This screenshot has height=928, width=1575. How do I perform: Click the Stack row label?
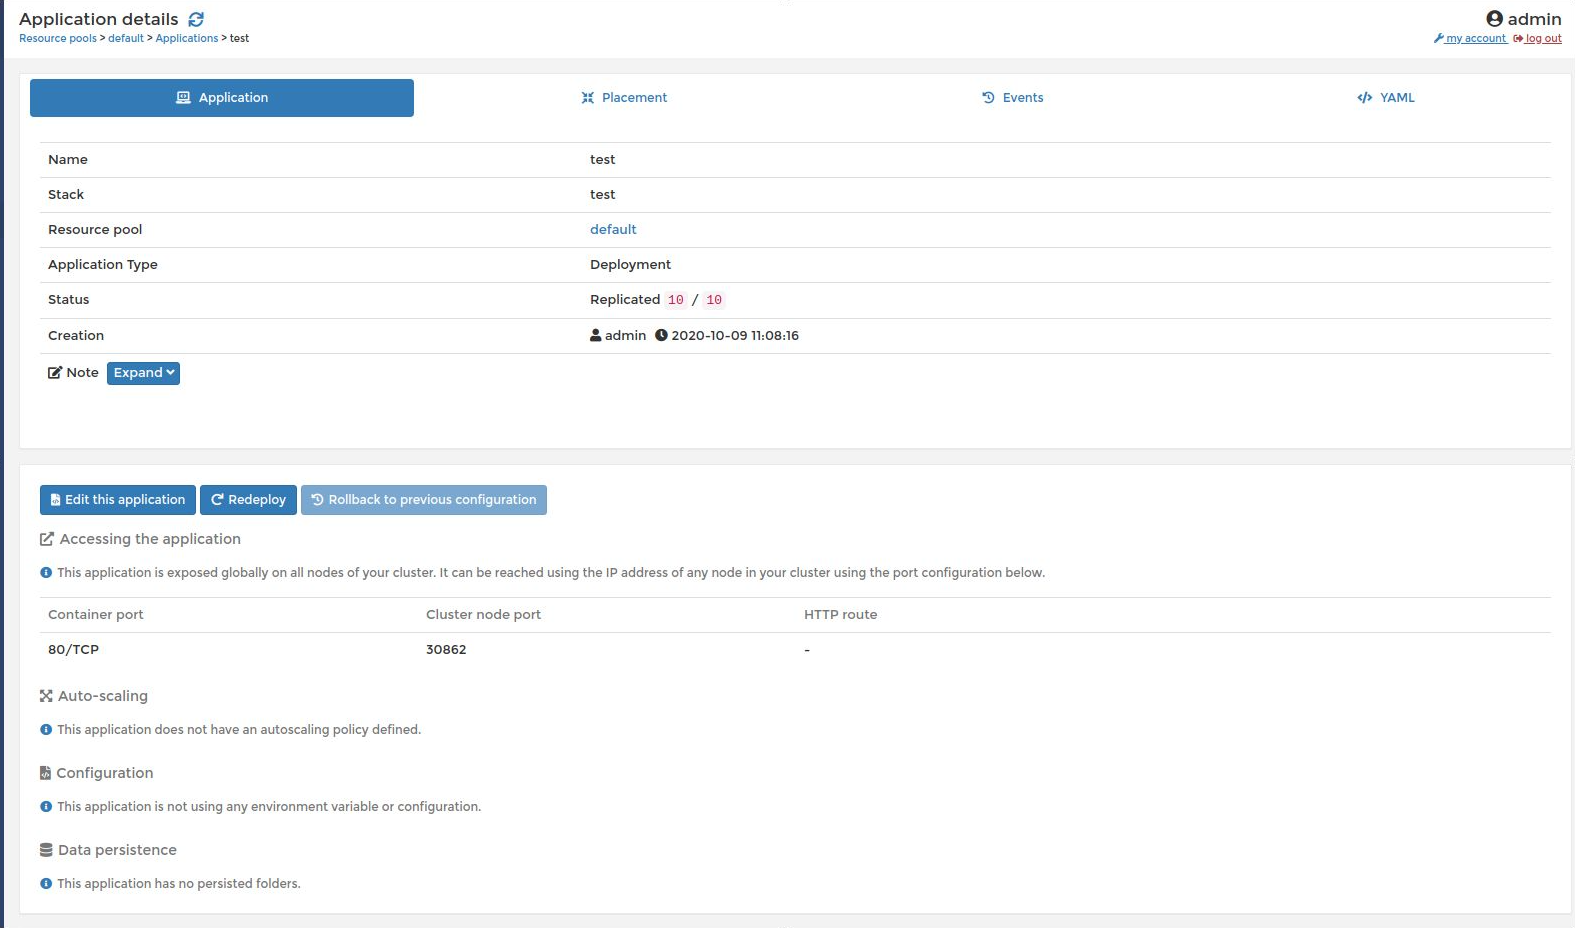[66, 195]
